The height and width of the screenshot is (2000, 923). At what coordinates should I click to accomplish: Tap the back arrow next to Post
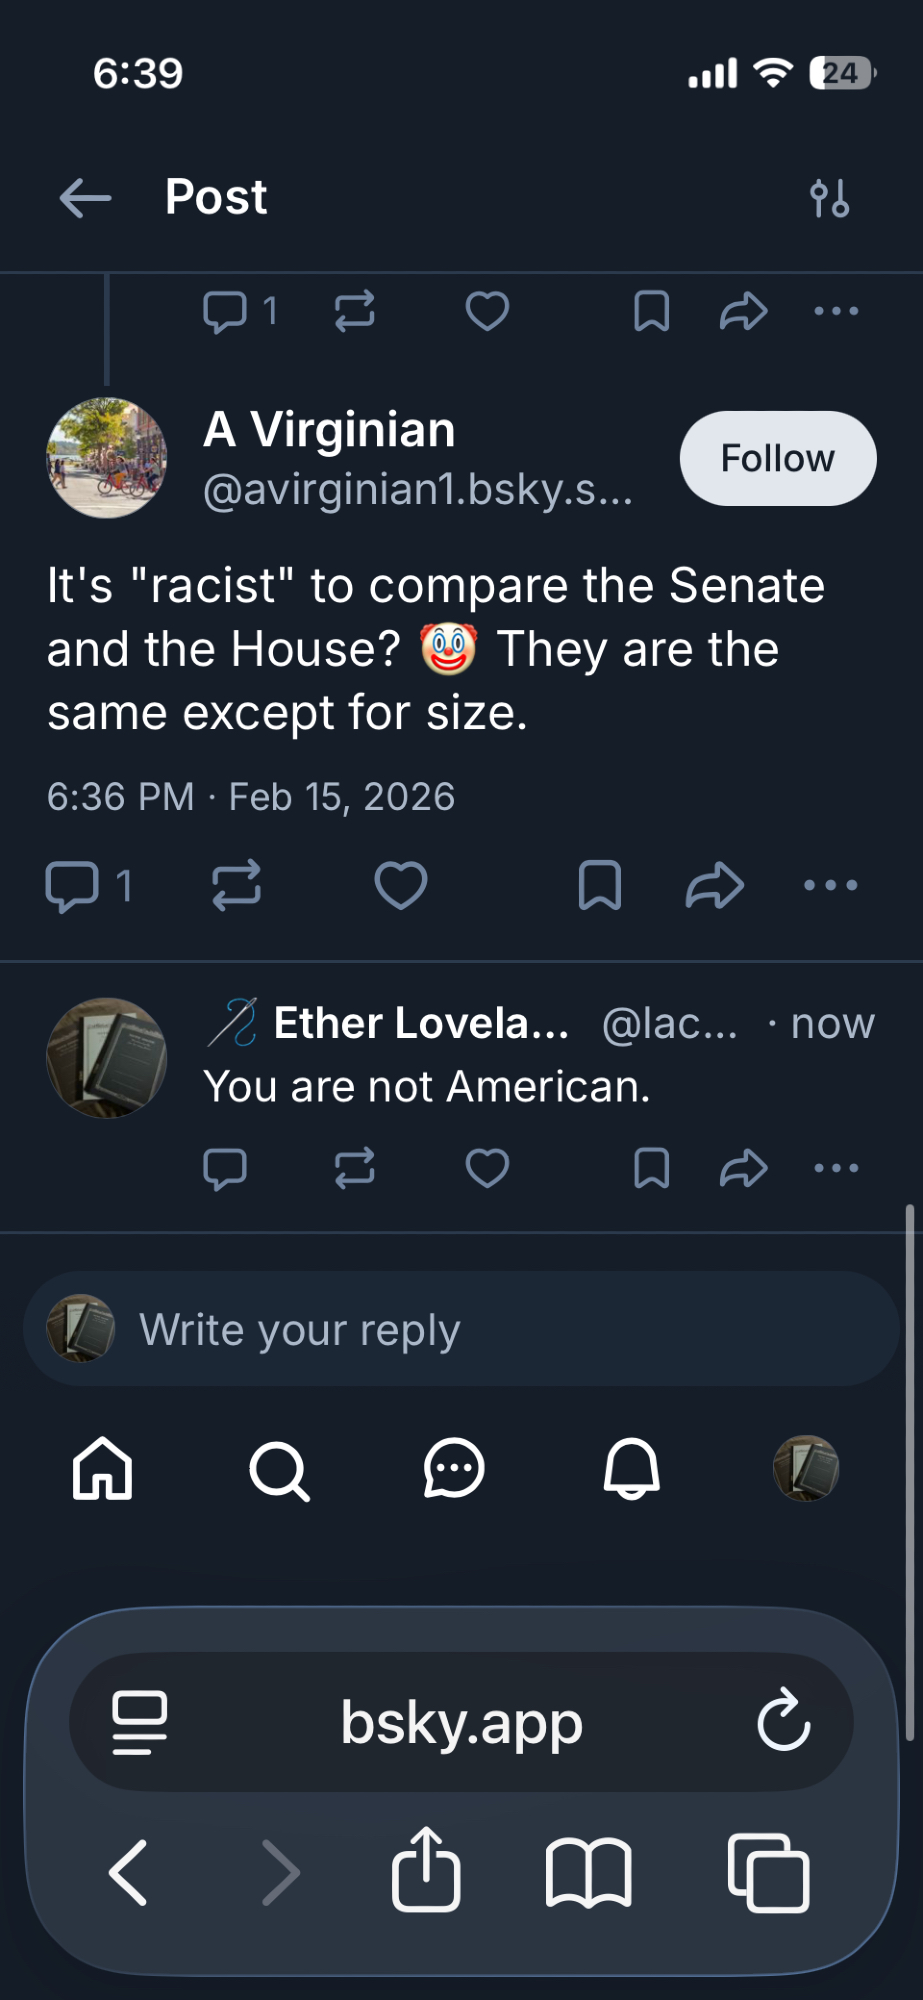tap(85, 198)
